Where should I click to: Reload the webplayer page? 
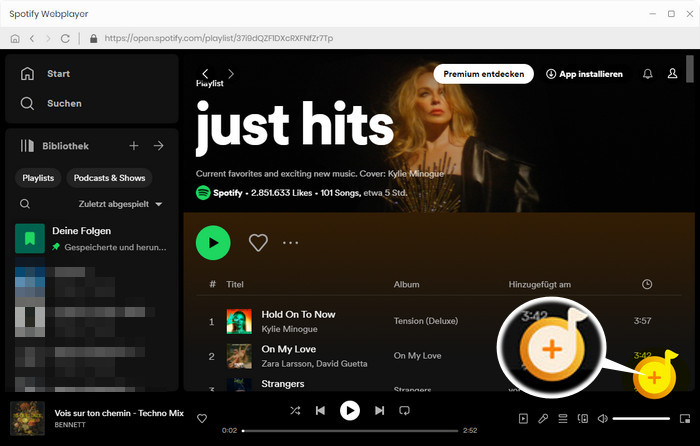[65, 38]
